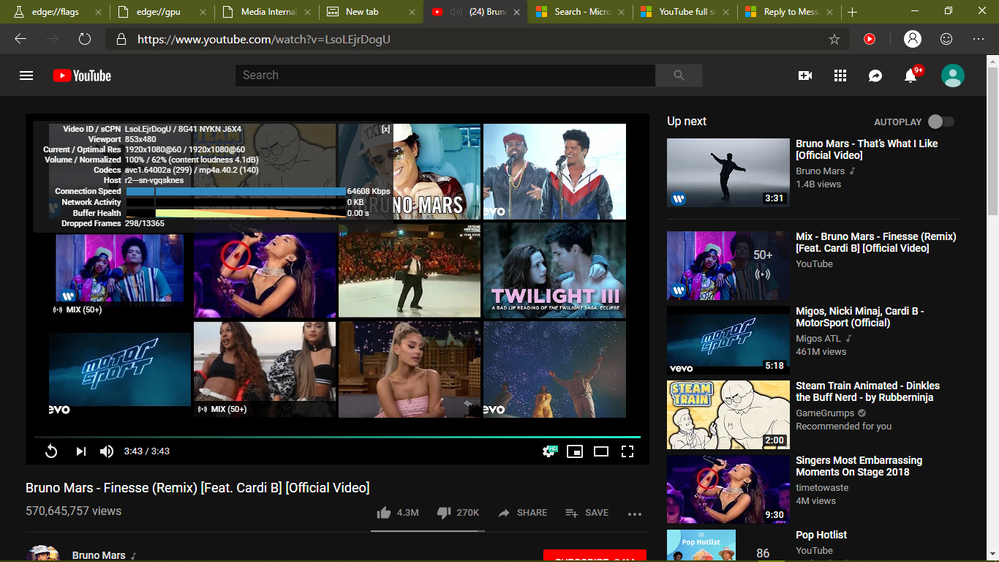Open Bruno Mars channel name below video
999x562 pixels.
click(99, 555)
